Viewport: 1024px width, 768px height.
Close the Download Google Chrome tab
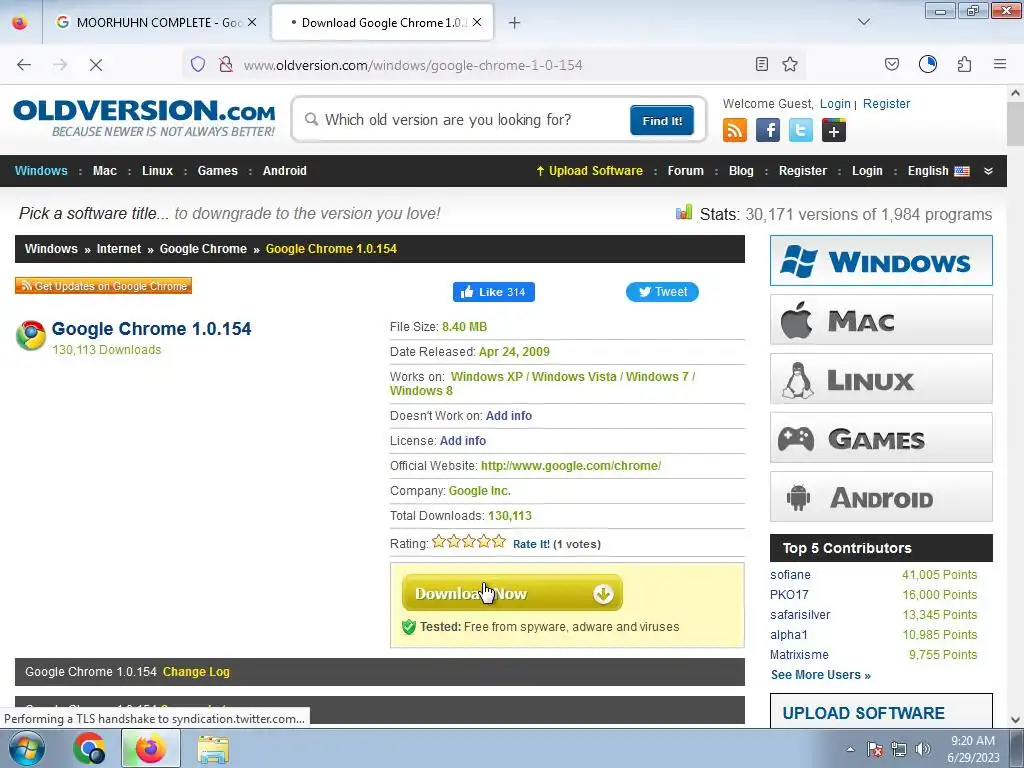coord(477,22)
